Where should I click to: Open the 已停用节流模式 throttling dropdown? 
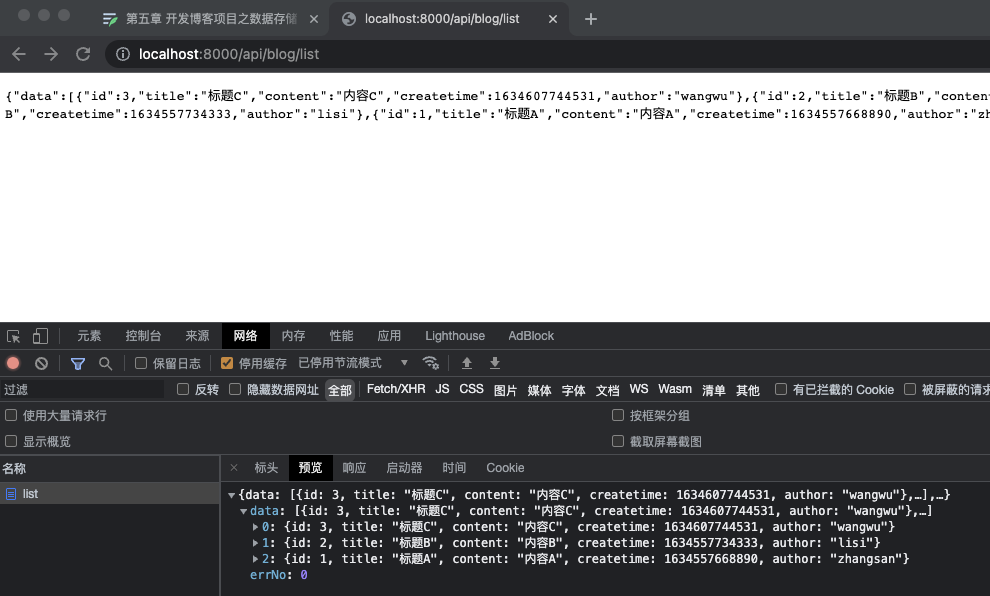click(354, 363)
